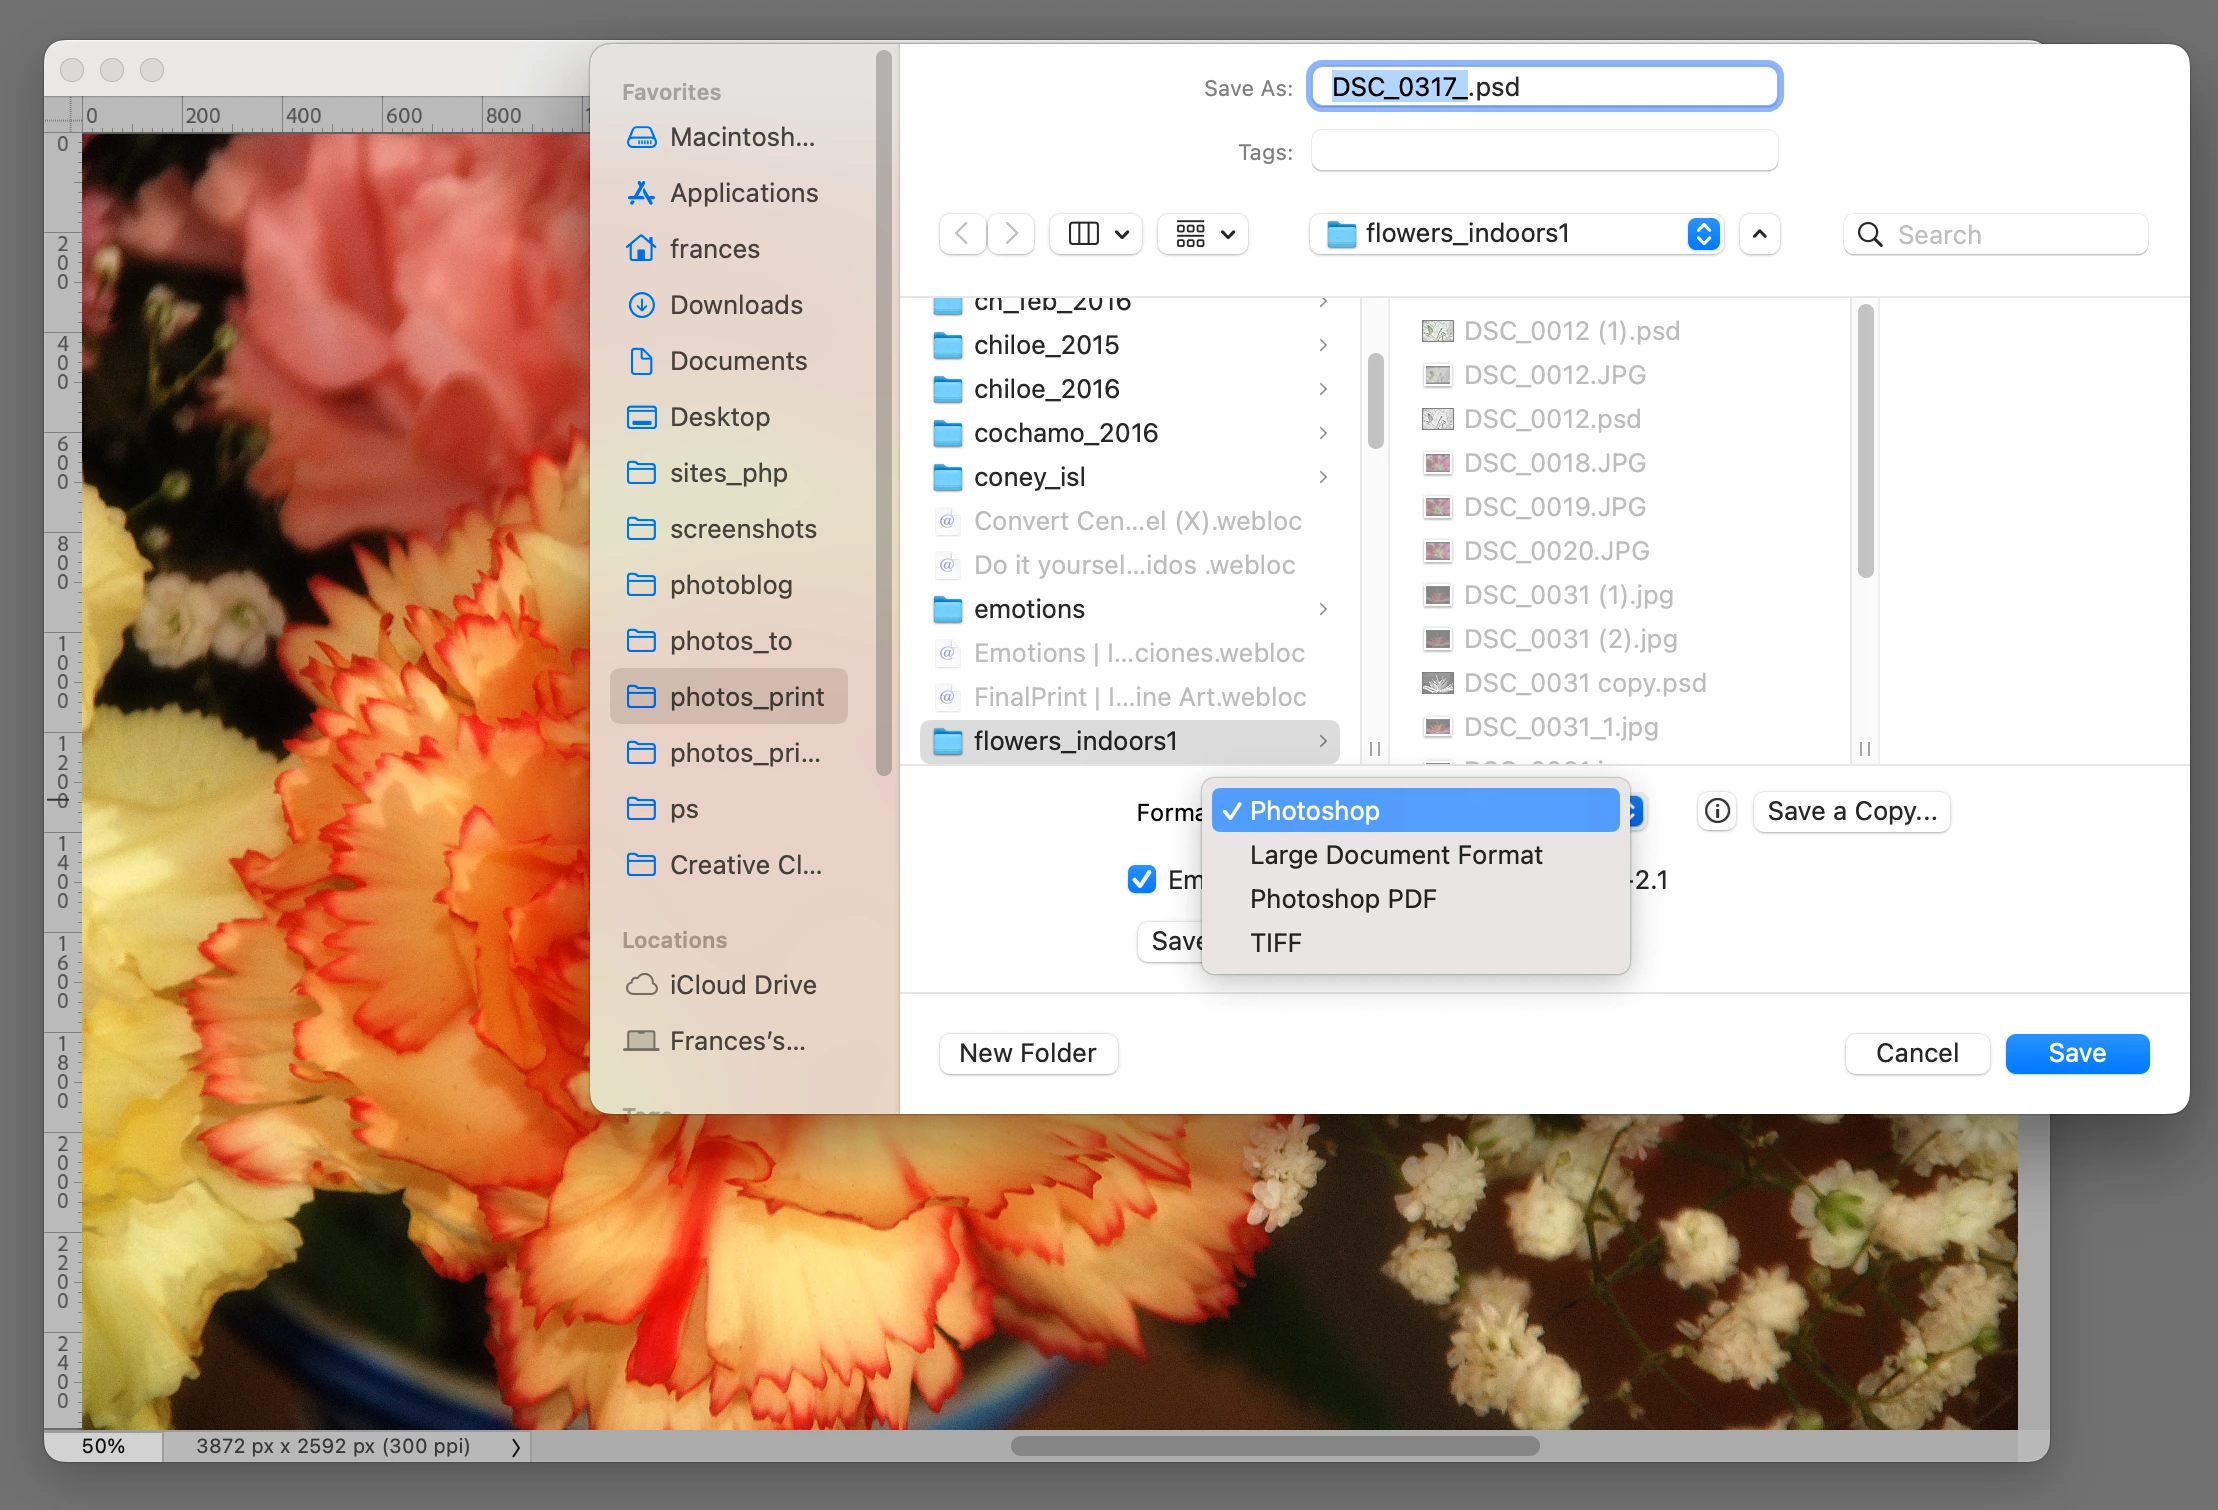The image size is (2218, 1510).
Task: Pick Large Document Format option
Action: 1395,855
